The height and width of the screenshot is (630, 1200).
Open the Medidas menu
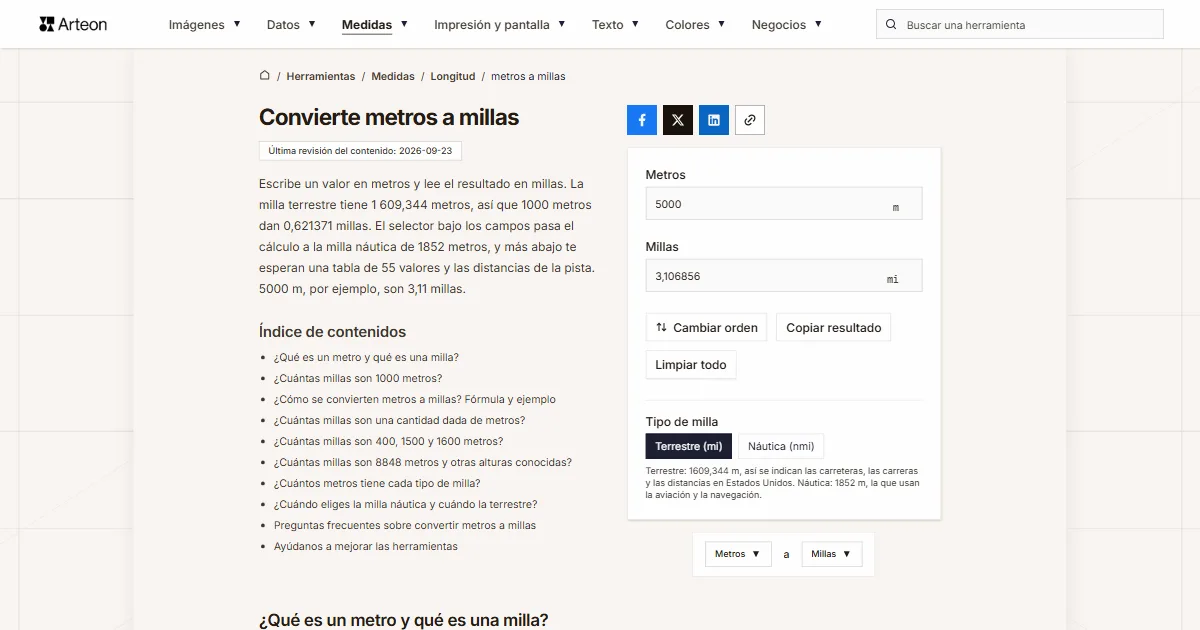[375, 25]
